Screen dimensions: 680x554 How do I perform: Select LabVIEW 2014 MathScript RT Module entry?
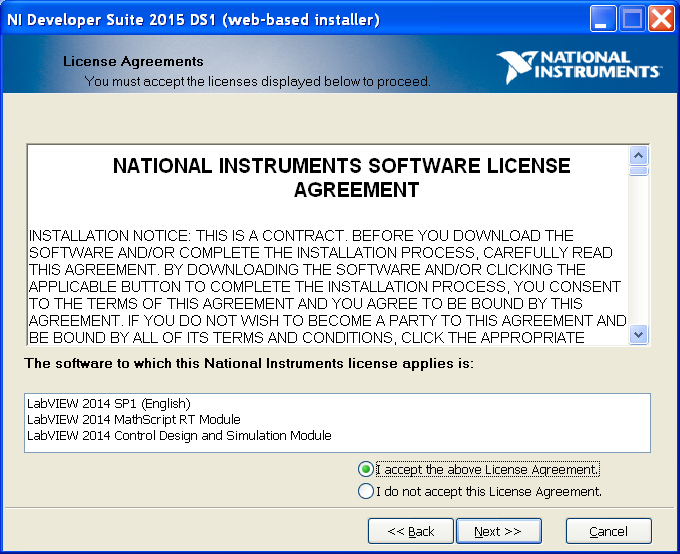[x=133, y=420]
